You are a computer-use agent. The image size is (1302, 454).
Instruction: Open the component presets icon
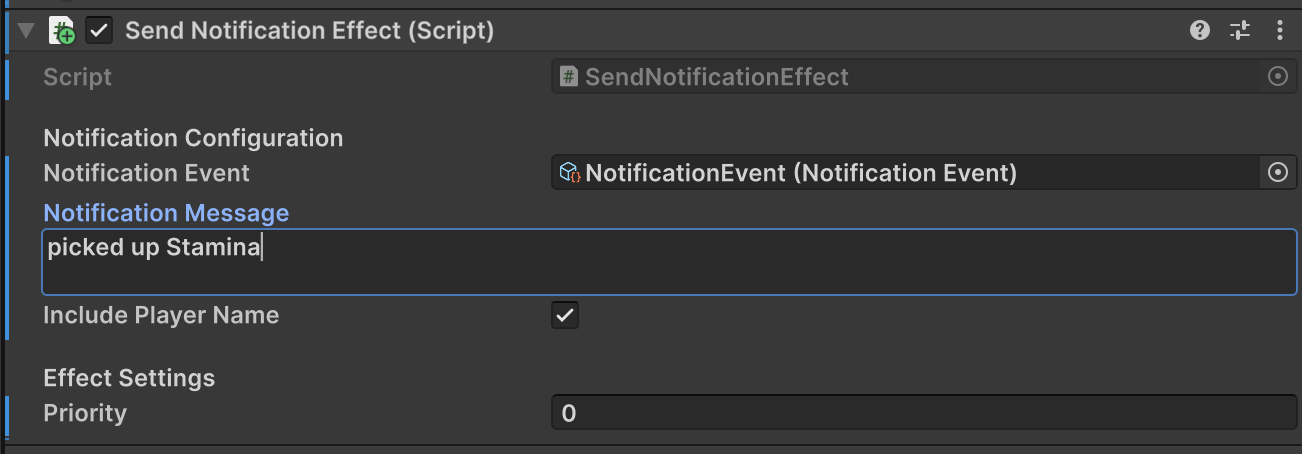pos(1240,31)
